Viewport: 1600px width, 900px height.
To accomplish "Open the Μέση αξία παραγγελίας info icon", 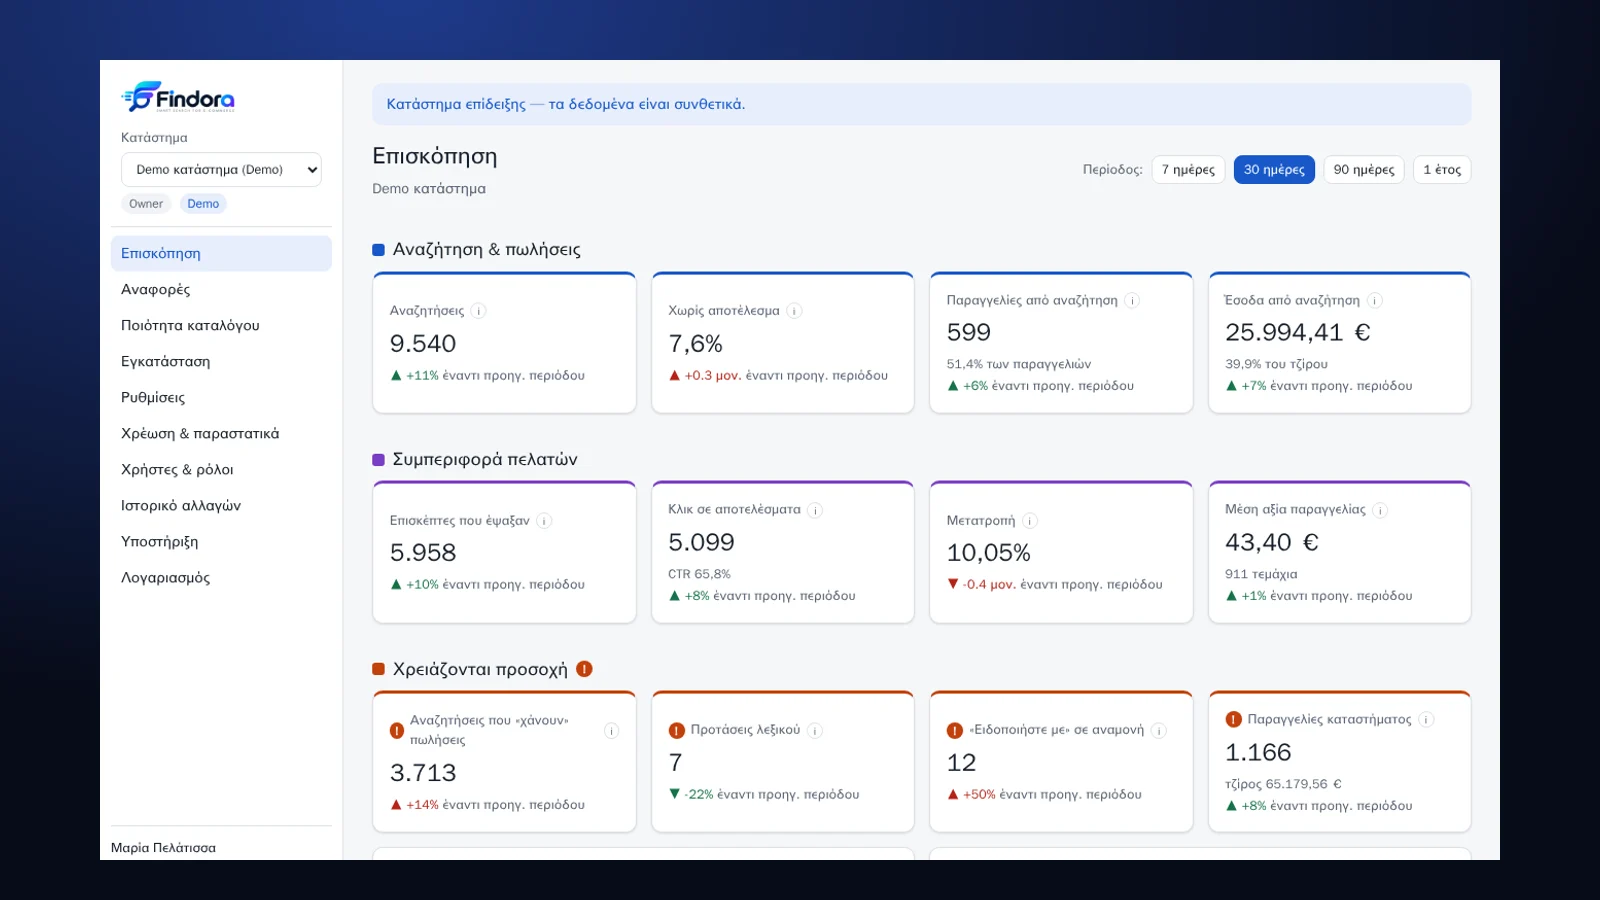I will 1380,510.
